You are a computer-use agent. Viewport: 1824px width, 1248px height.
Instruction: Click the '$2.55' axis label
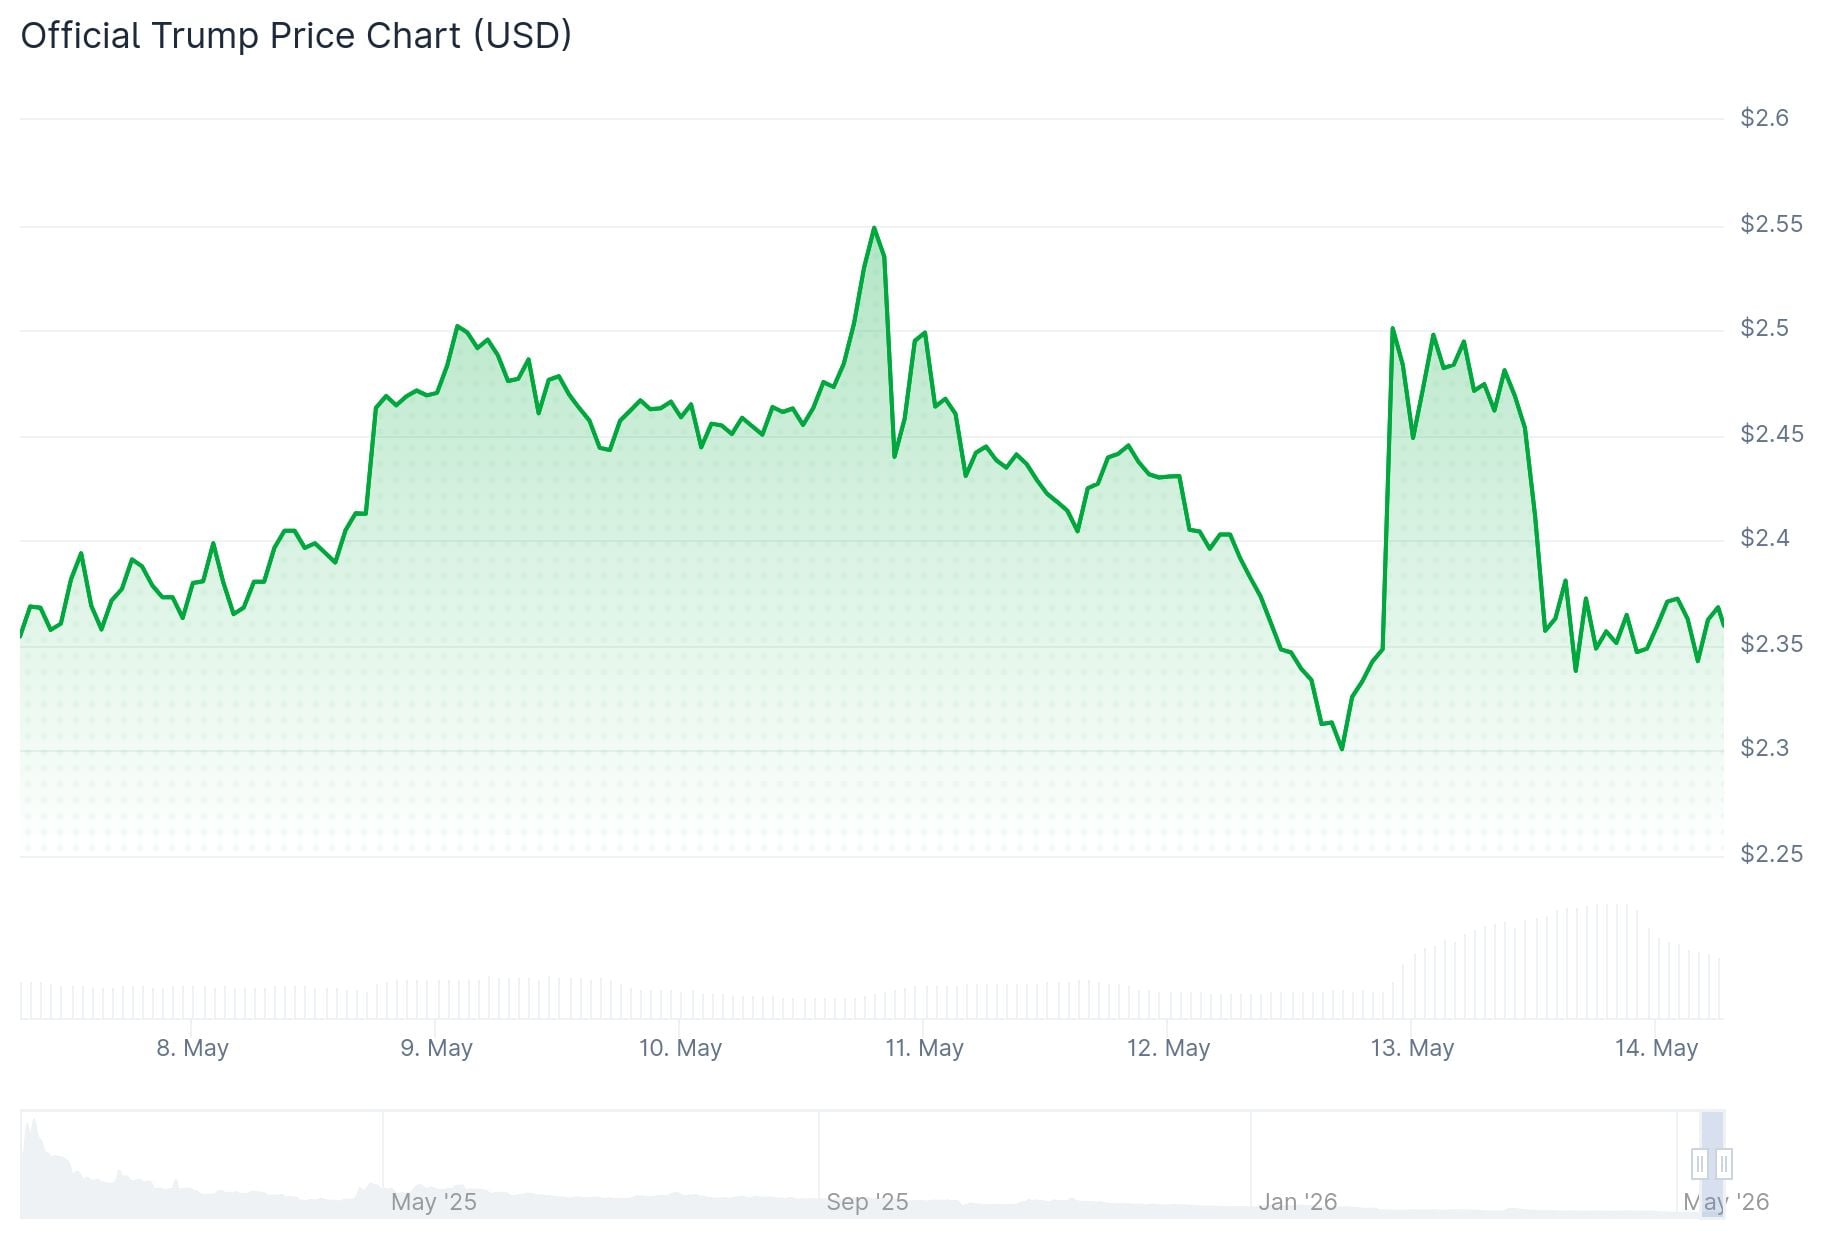tap(1771, 224)
